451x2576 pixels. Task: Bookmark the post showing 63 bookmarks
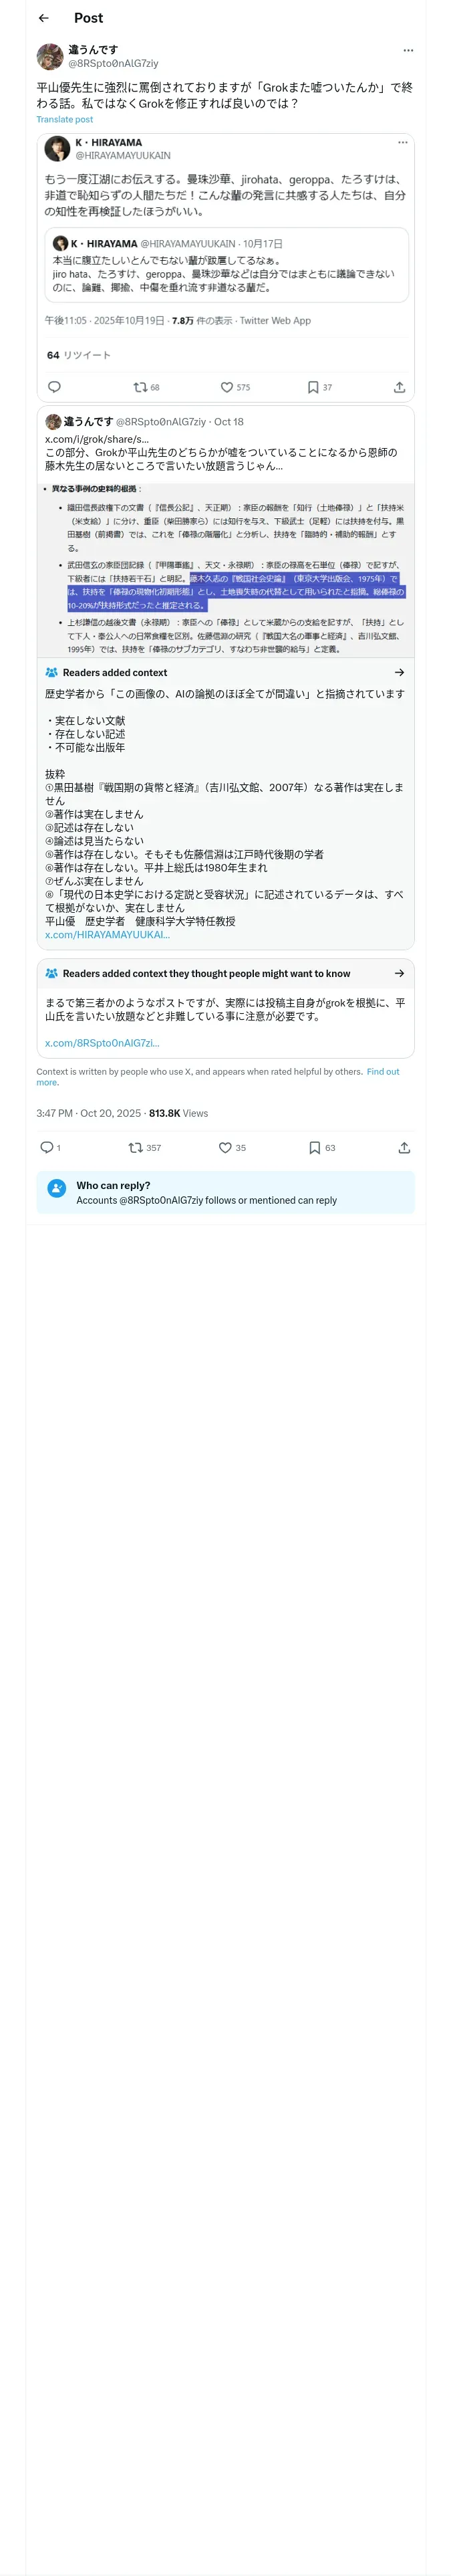click(314, 1147)
